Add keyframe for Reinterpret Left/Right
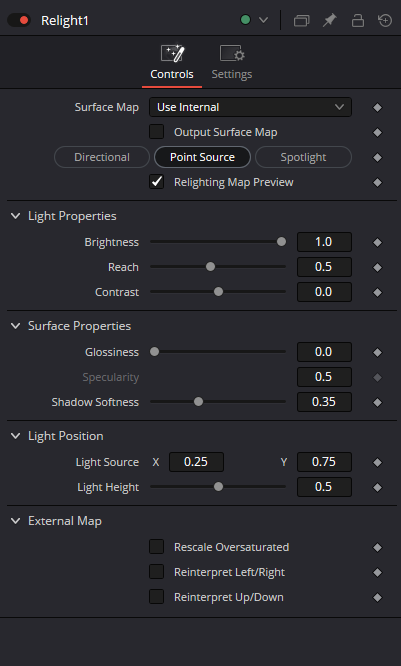Viewport: 401px width, 666px height. [377, 573]
